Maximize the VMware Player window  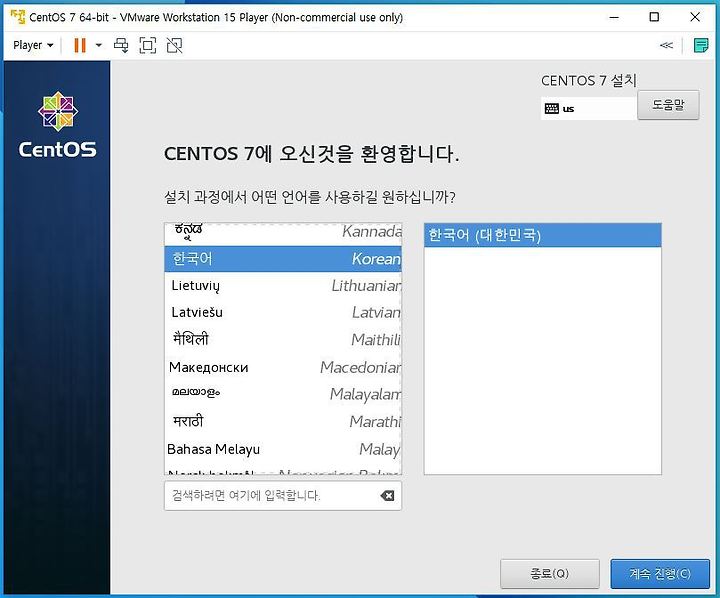click(654, 17)
